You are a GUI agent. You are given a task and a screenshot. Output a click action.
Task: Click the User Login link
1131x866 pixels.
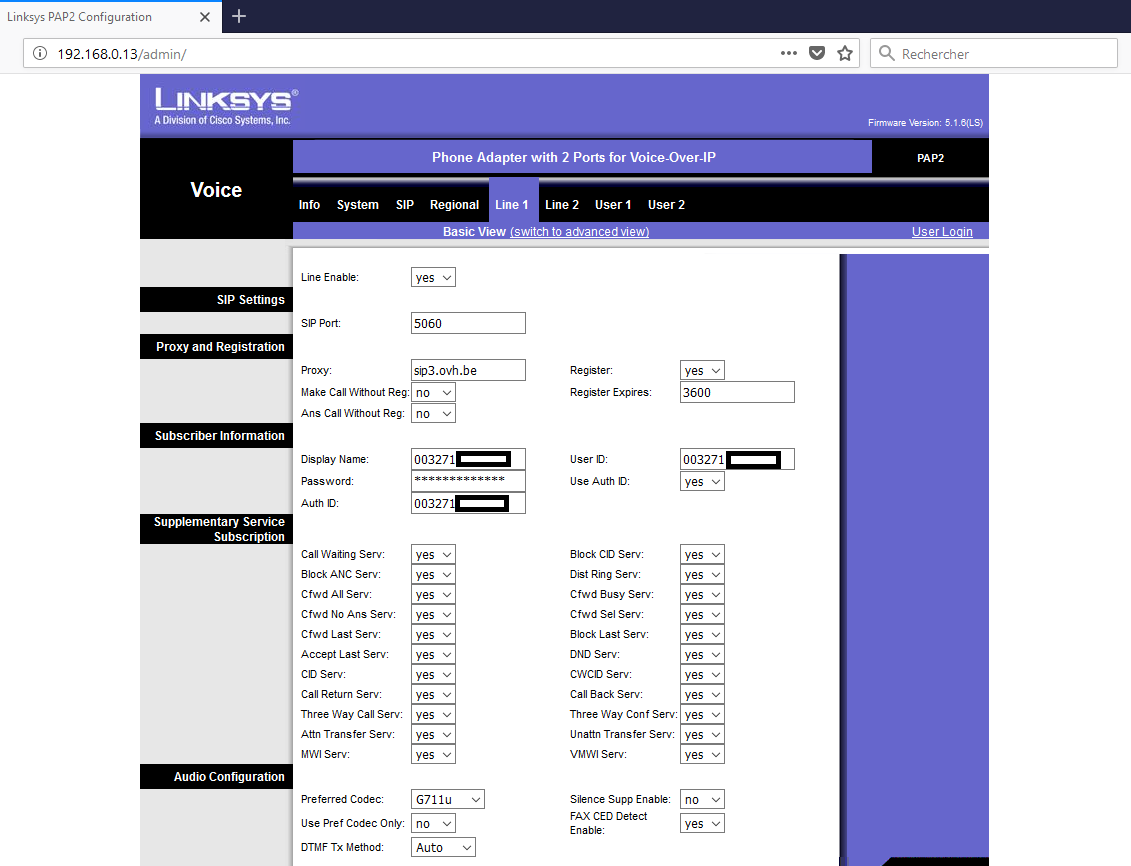[941, 232]
